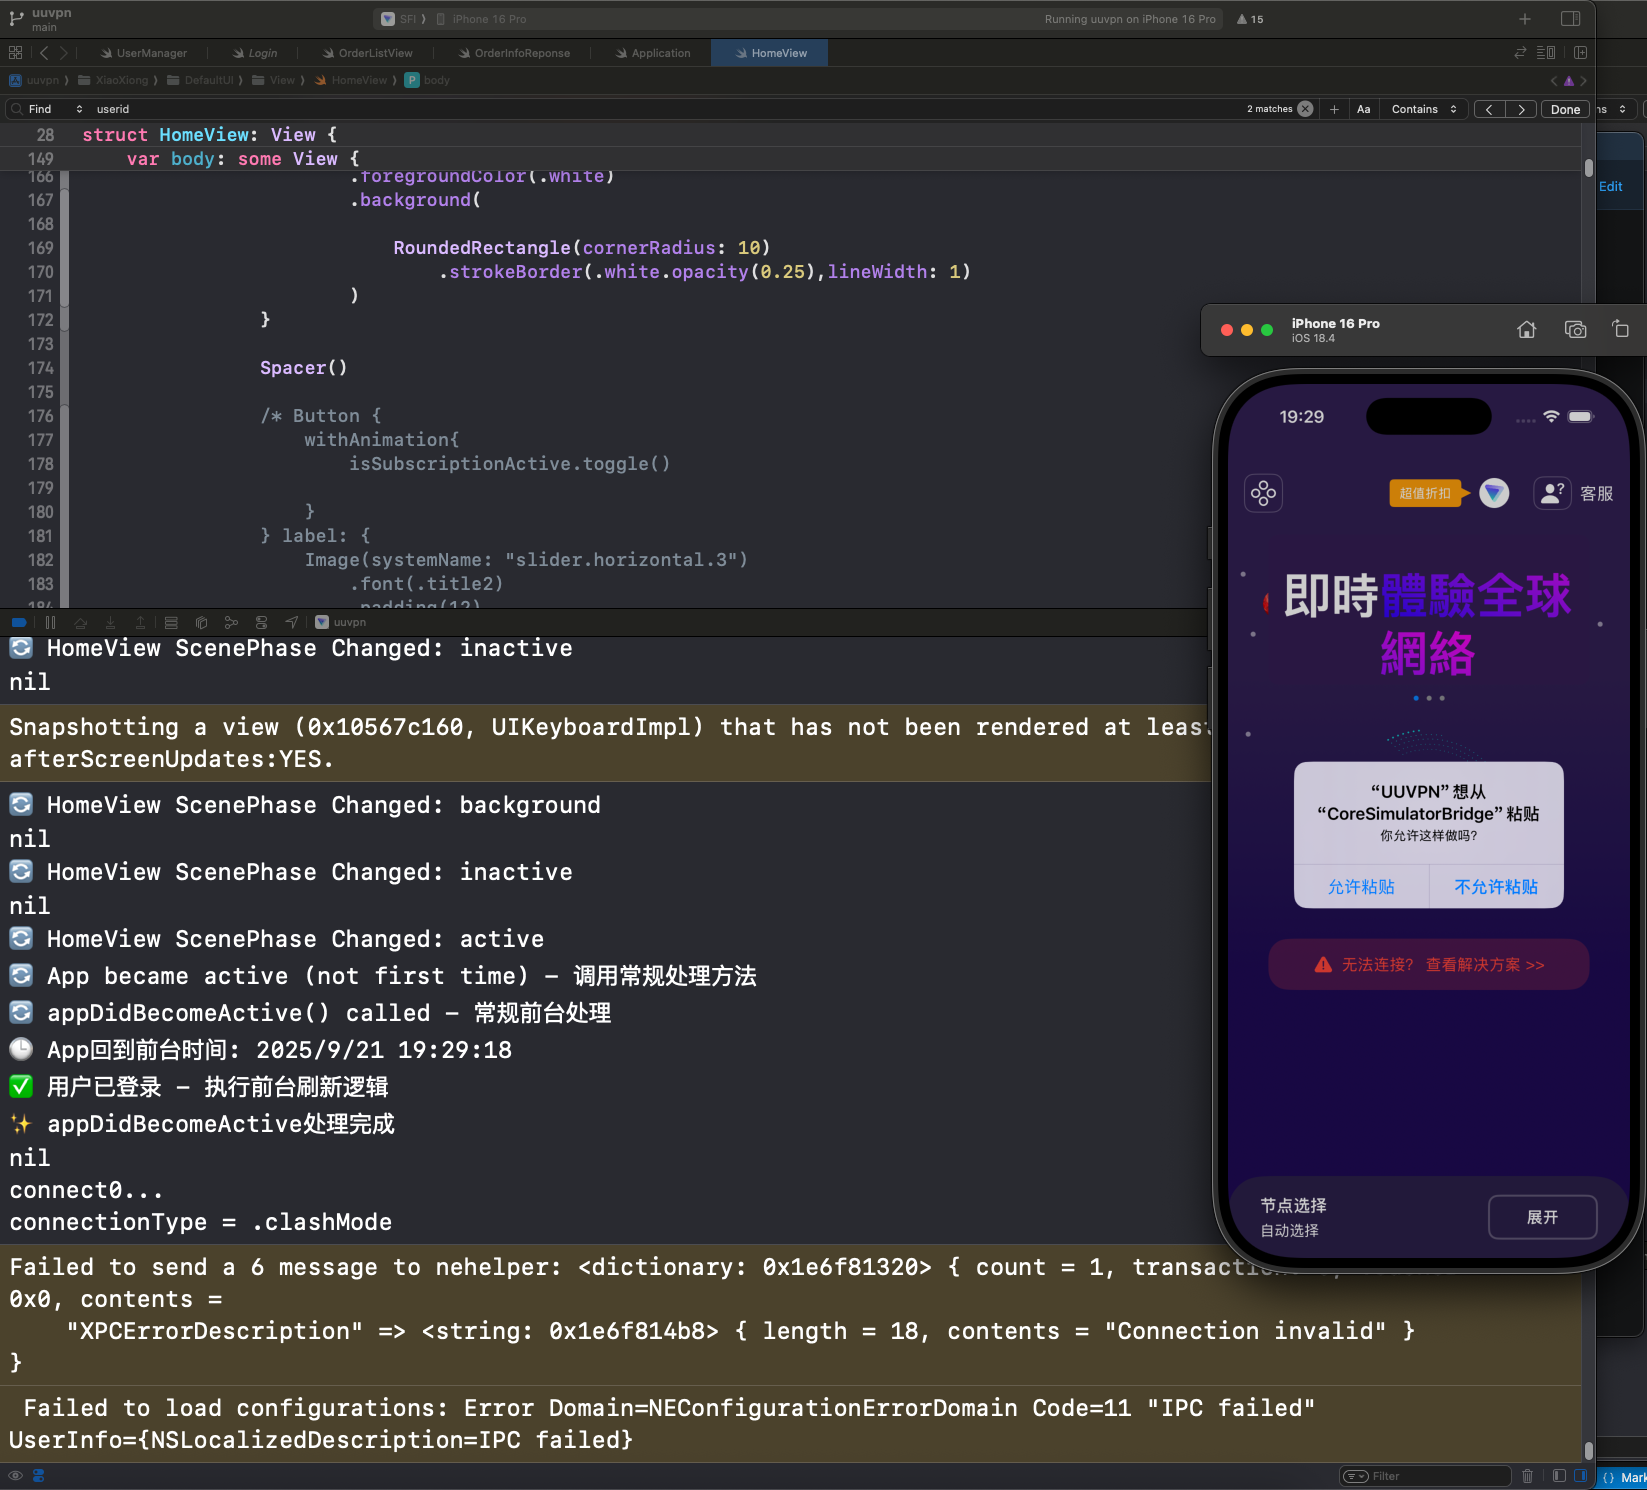
Task: Toggle the code review arrows button
Action: coord(1520,53)
